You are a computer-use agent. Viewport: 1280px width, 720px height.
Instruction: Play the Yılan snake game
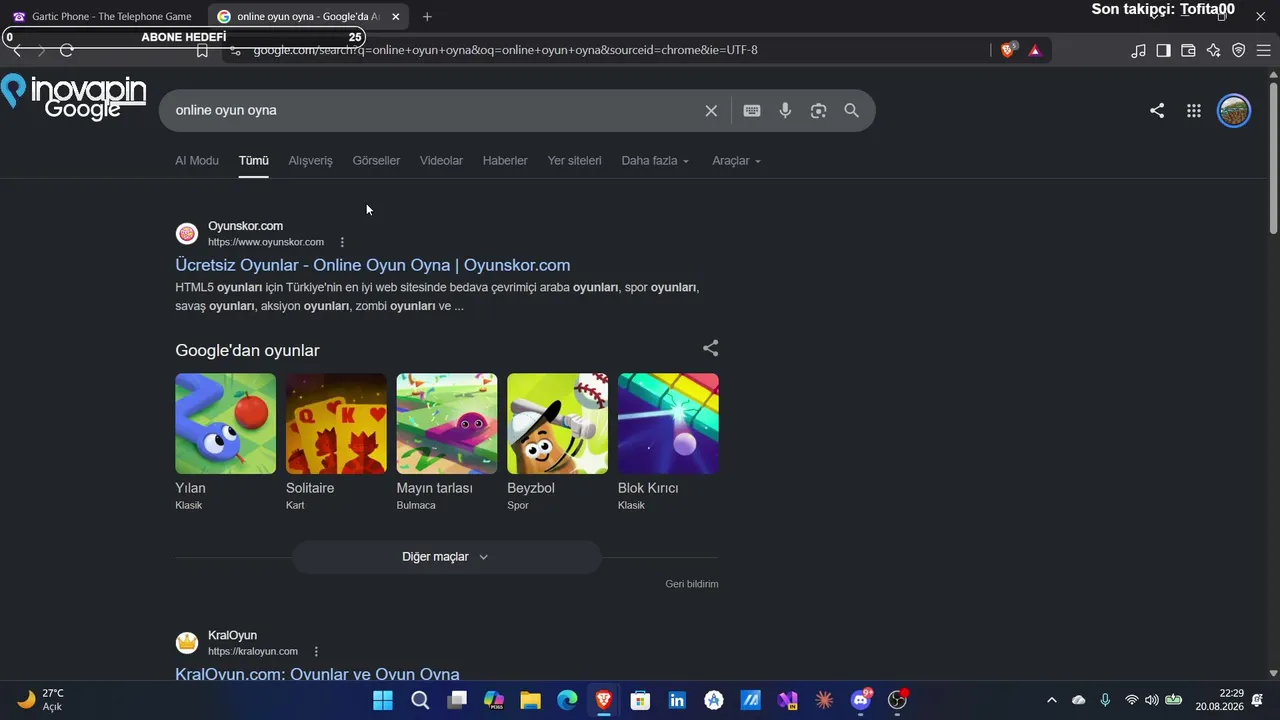click(x=225, y=424)
